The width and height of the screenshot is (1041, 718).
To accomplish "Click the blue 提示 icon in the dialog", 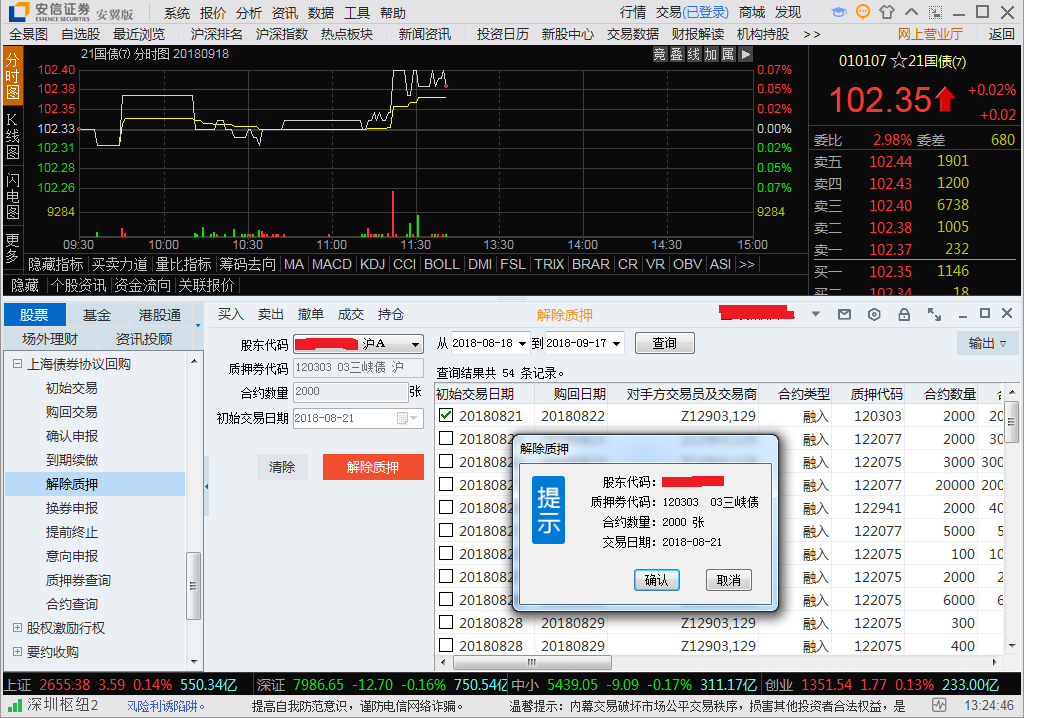I will [x=549, y=509].
